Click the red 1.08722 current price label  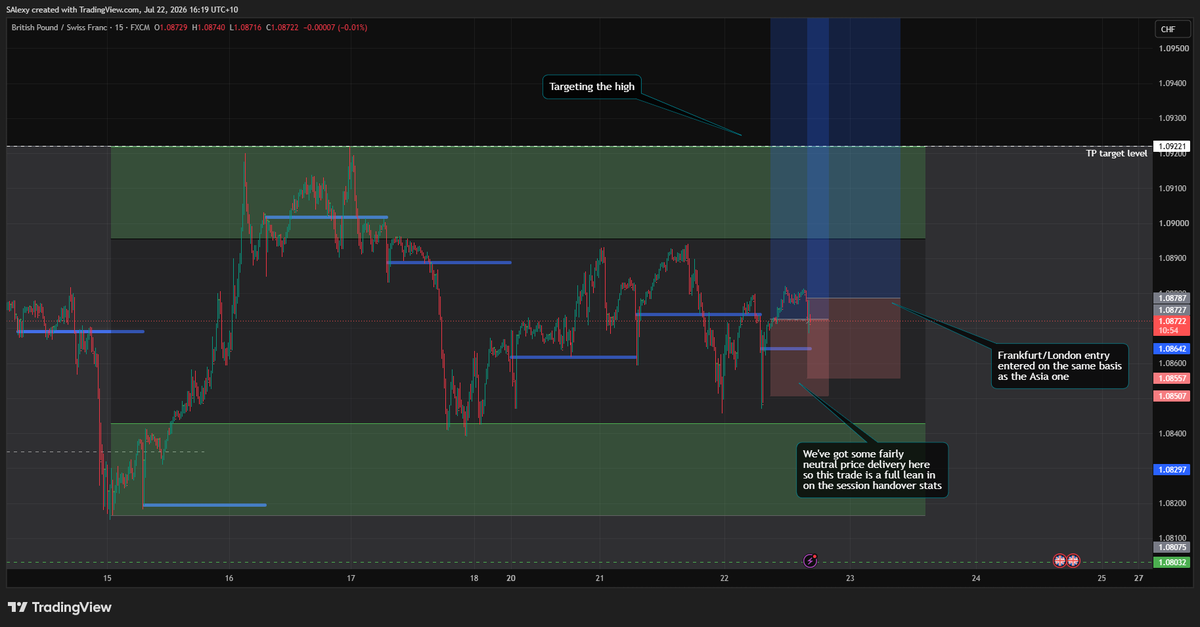coord(1172,320)
